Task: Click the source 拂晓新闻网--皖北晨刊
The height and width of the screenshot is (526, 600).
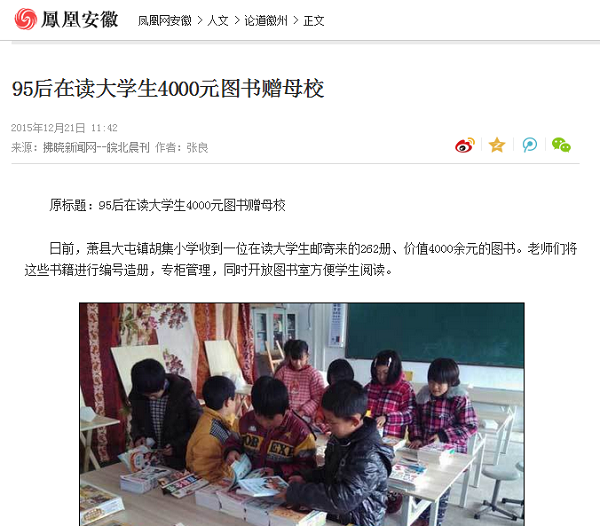Action: [x=96, y=147]
